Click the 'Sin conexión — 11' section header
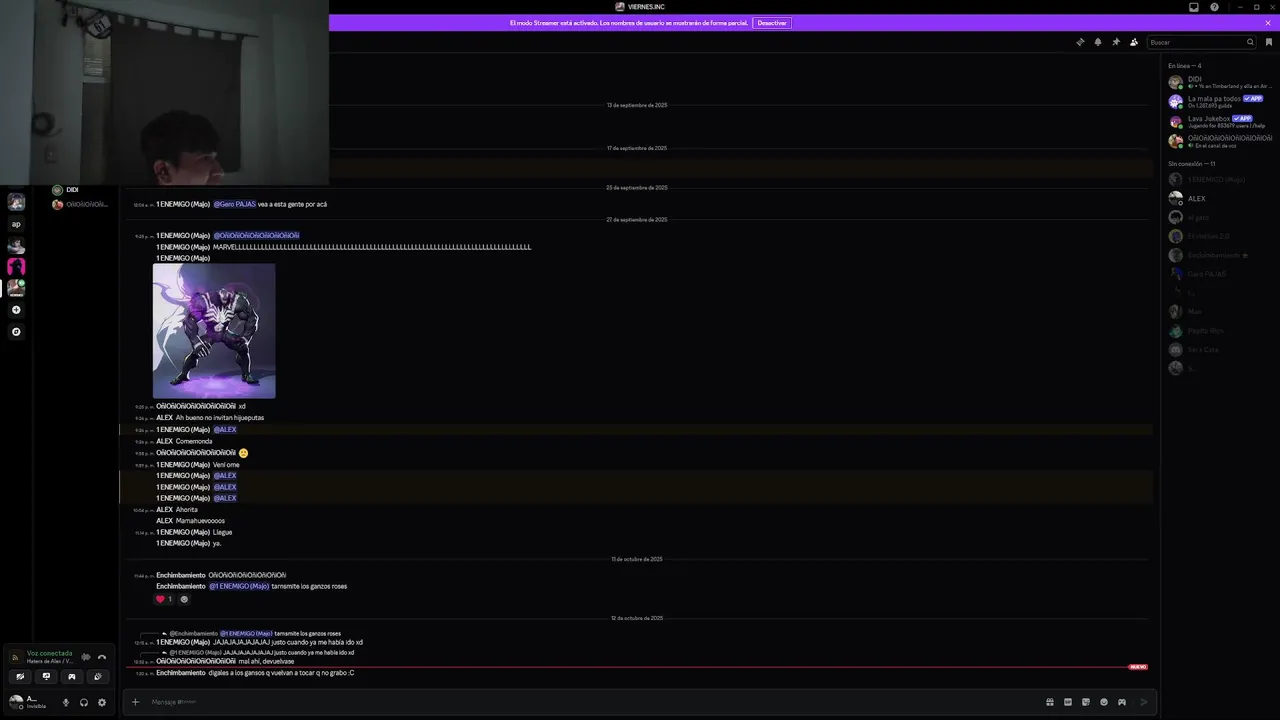 1192,164
